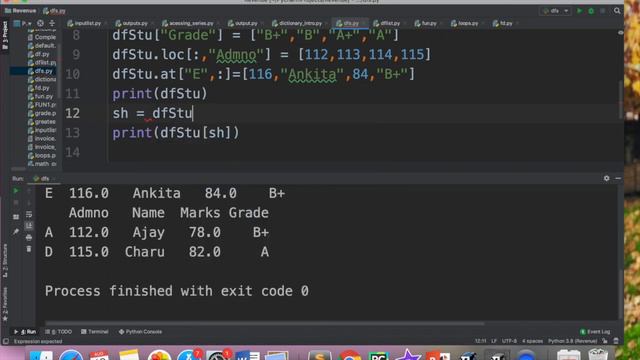
Task: Click the UTF-8 encoding in status bar
Action: click(509, 341)
